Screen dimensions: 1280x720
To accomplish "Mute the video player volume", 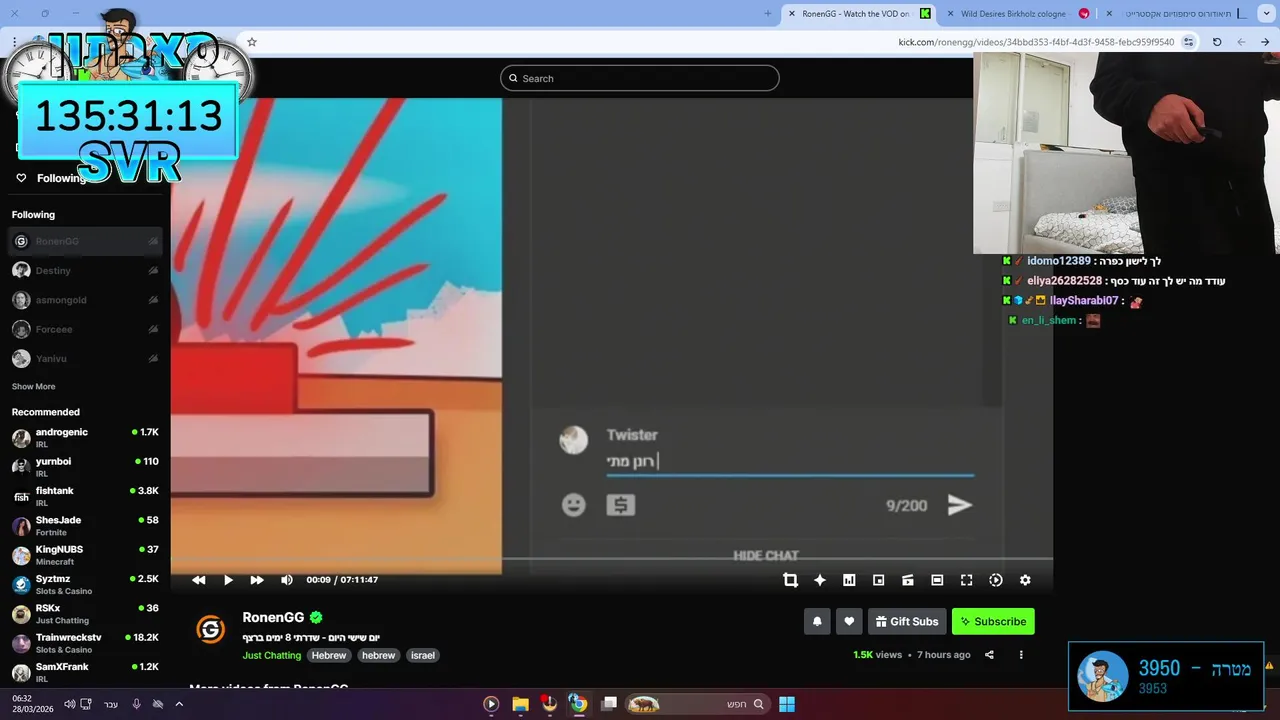I will 287,580.
